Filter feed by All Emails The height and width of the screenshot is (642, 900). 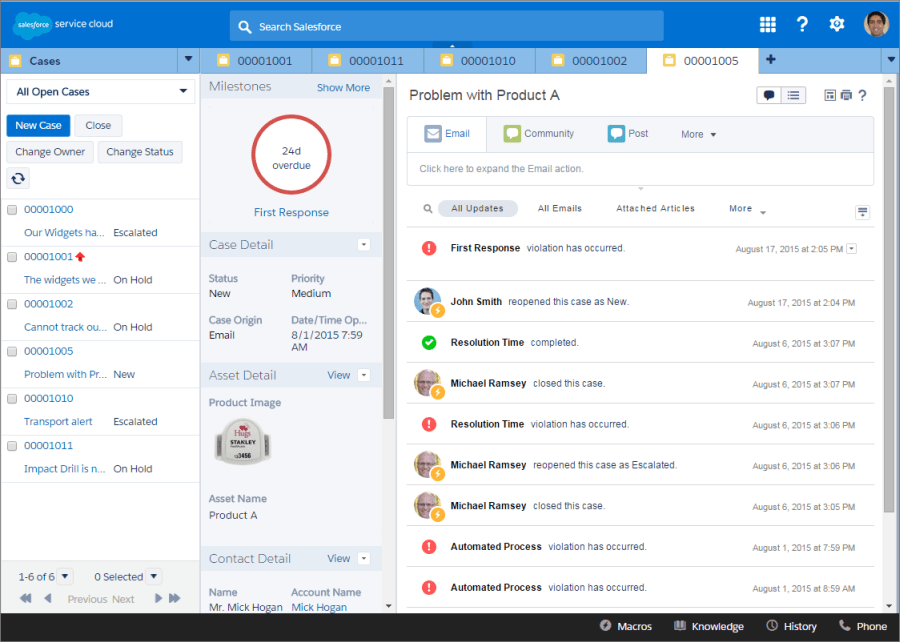pyautogui.click(x=560, y=209)
